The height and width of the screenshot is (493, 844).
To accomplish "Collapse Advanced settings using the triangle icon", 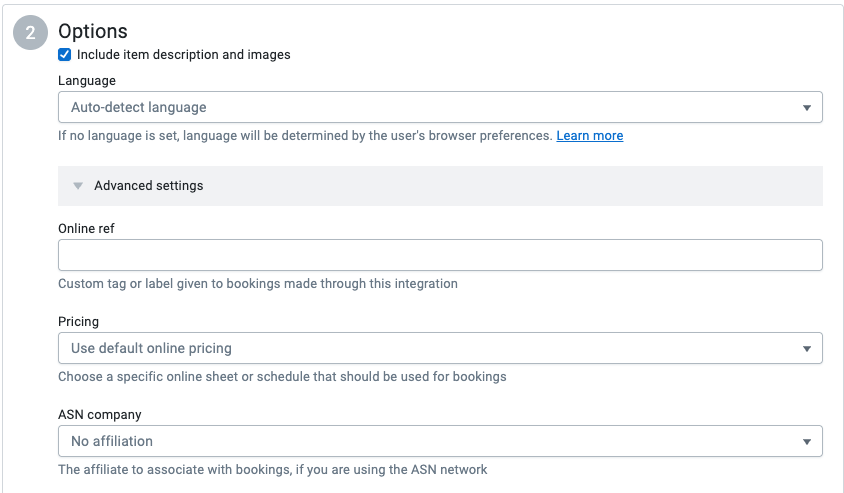I will click(x=78, y=186).
